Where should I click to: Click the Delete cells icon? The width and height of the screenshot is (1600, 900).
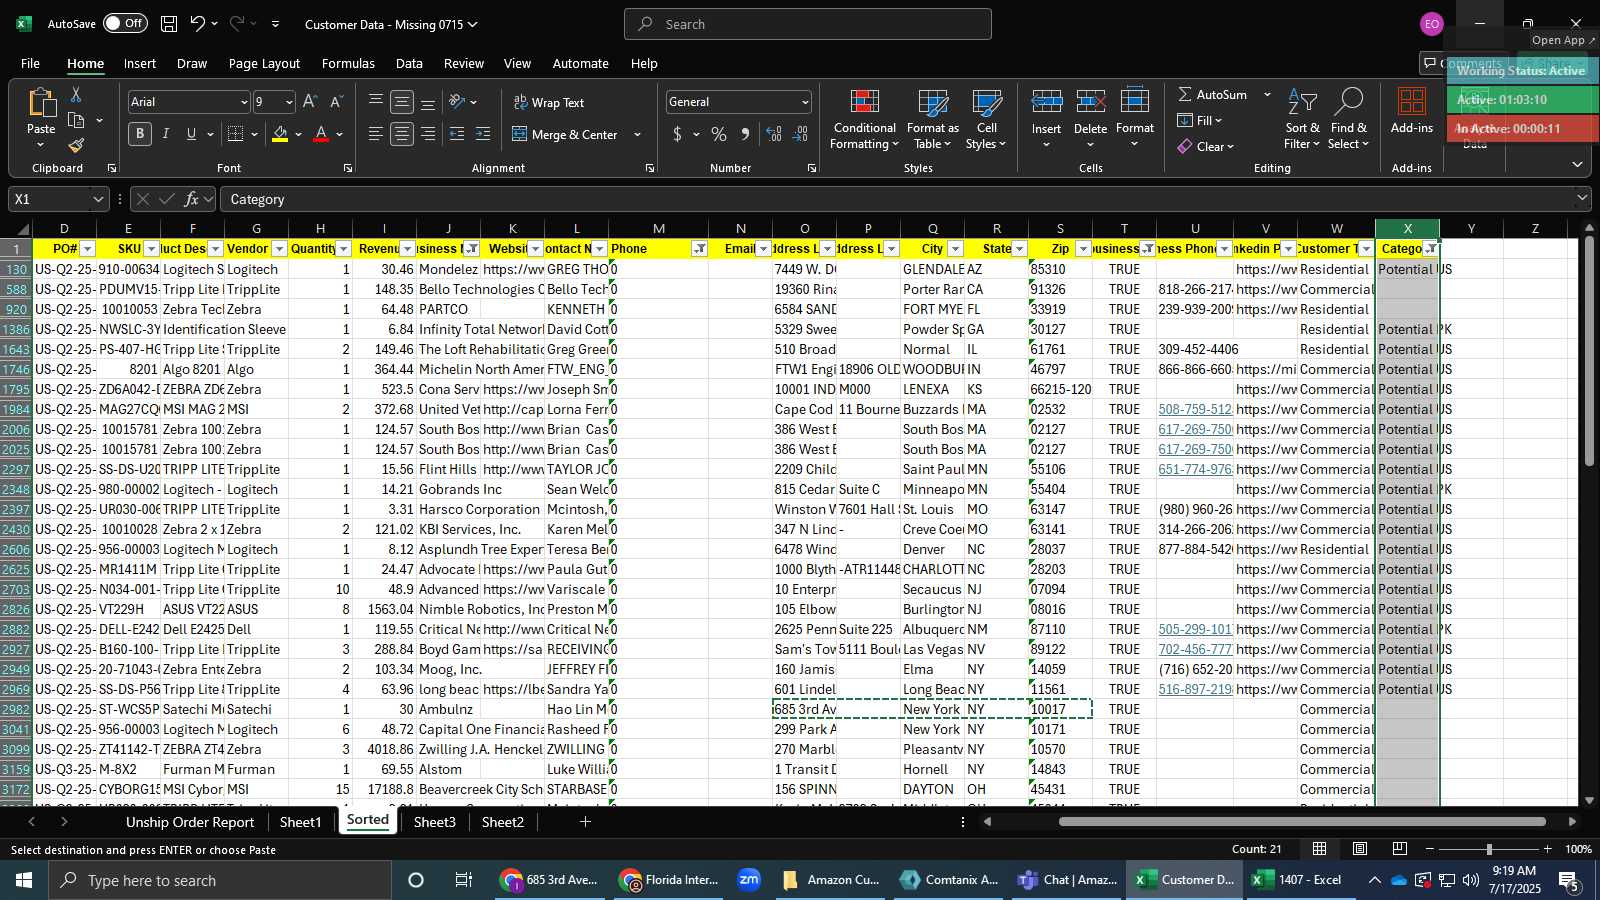tap(1090, 102)
